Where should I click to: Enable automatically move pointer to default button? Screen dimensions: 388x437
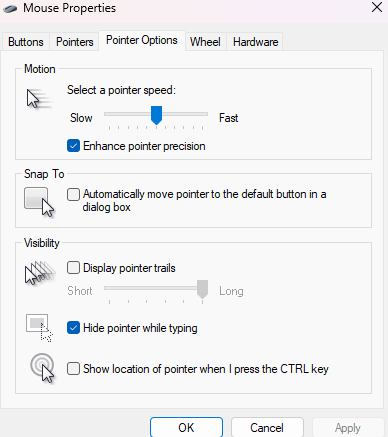(73, 194)
